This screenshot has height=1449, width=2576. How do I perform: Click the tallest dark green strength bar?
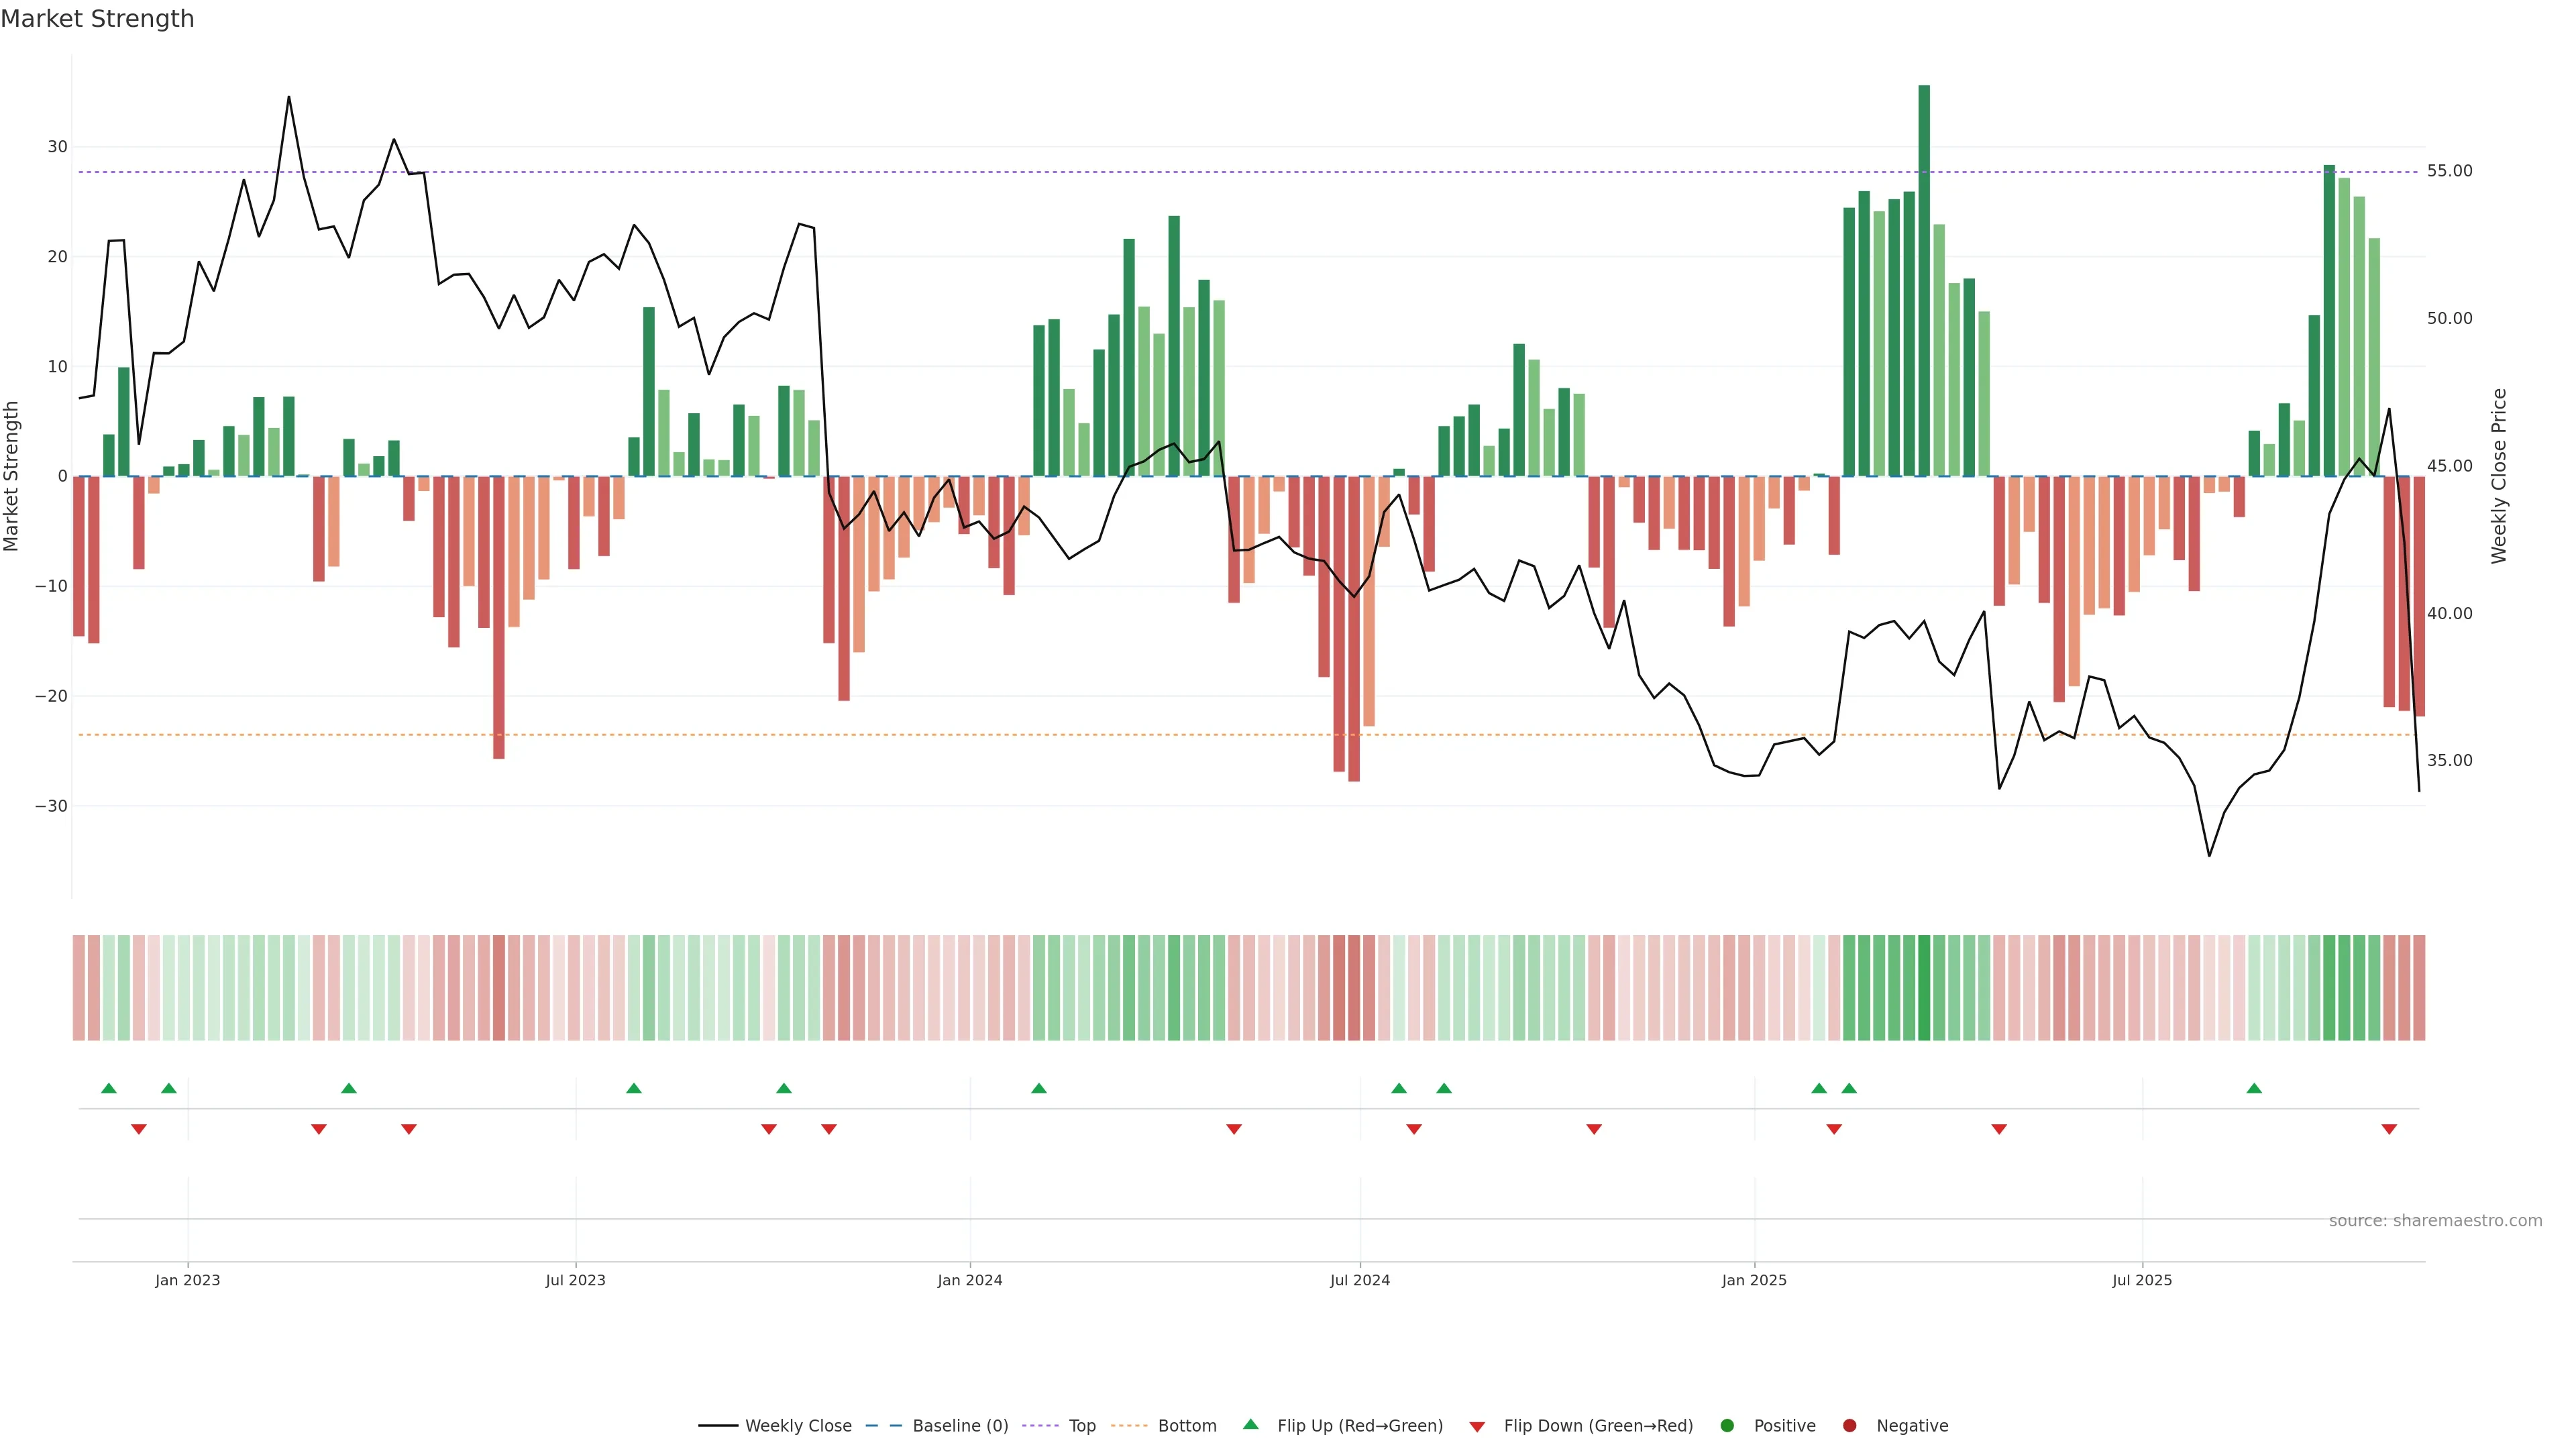click(x=1924, y=280)
